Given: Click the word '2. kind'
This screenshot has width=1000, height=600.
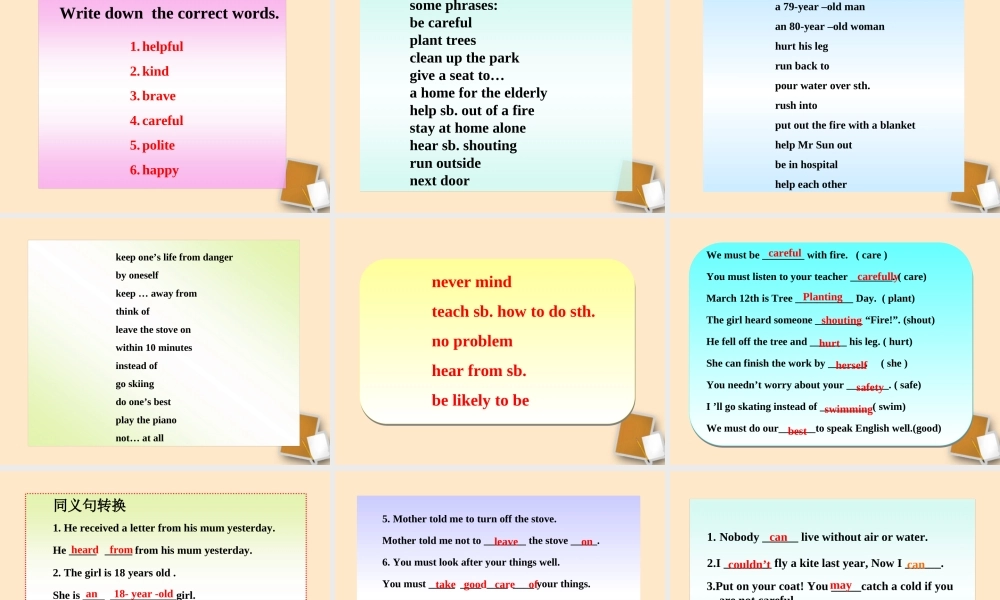Looking at the screenshot, I should (149, 71).
